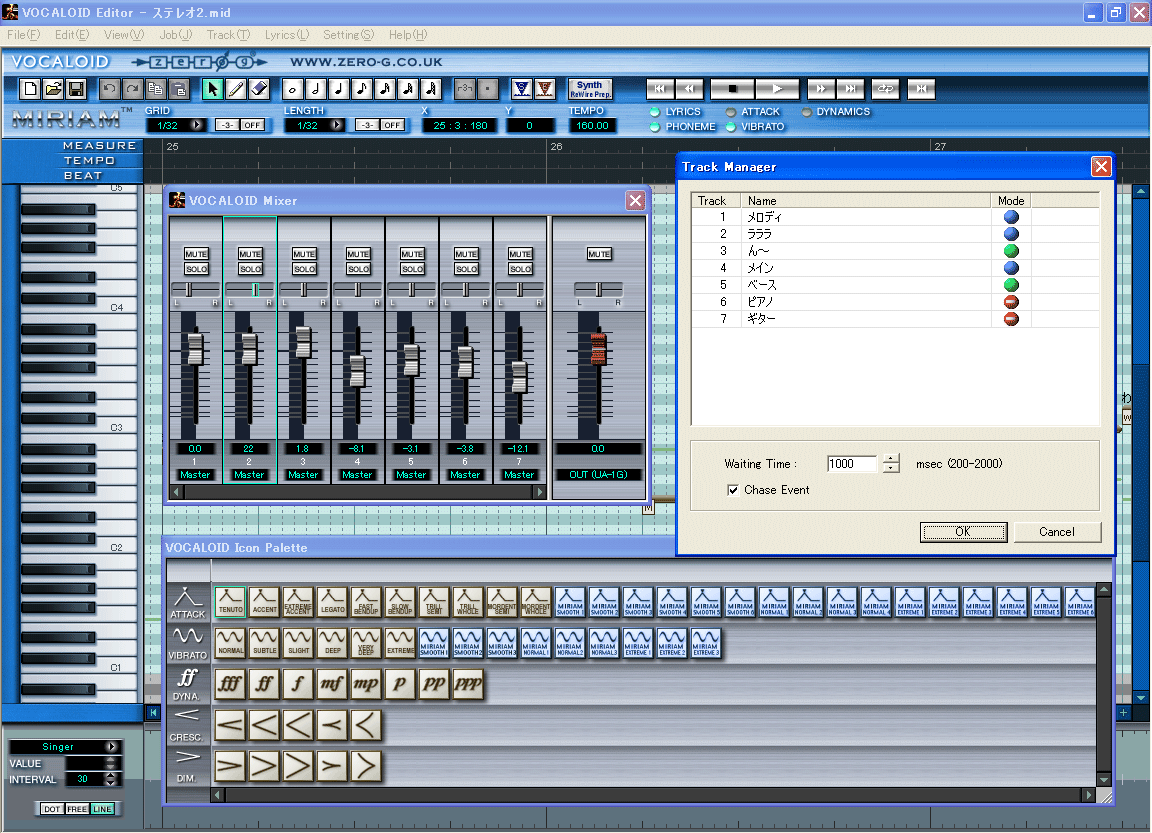Add Accent attack icon from palette
The height and width of the screenshot is (833, 1152).
pos(264,601)
